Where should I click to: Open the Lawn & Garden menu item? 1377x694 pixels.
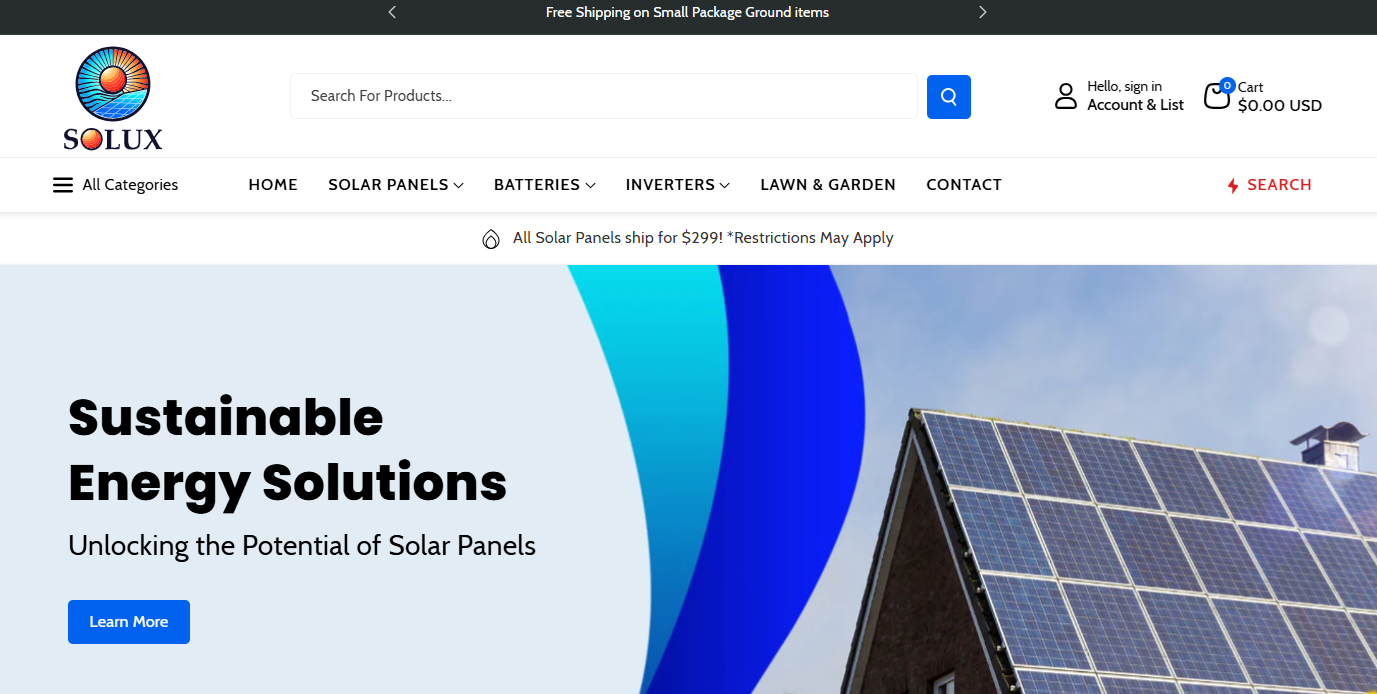tap(828, 185)
